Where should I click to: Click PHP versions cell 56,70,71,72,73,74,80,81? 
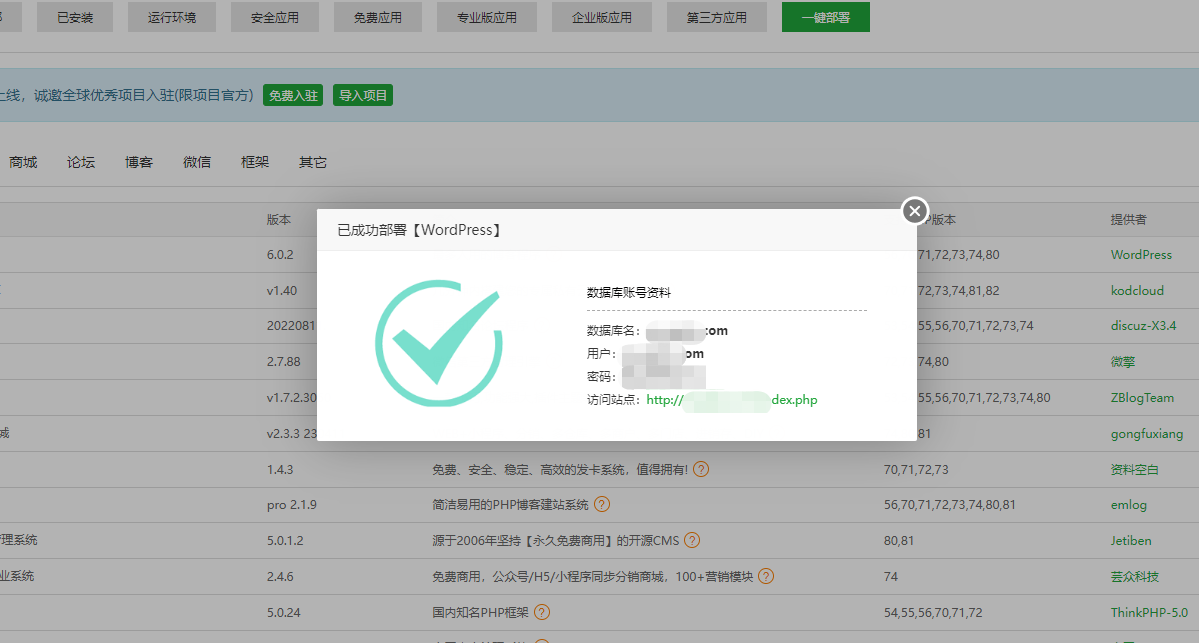coord(950,505)
